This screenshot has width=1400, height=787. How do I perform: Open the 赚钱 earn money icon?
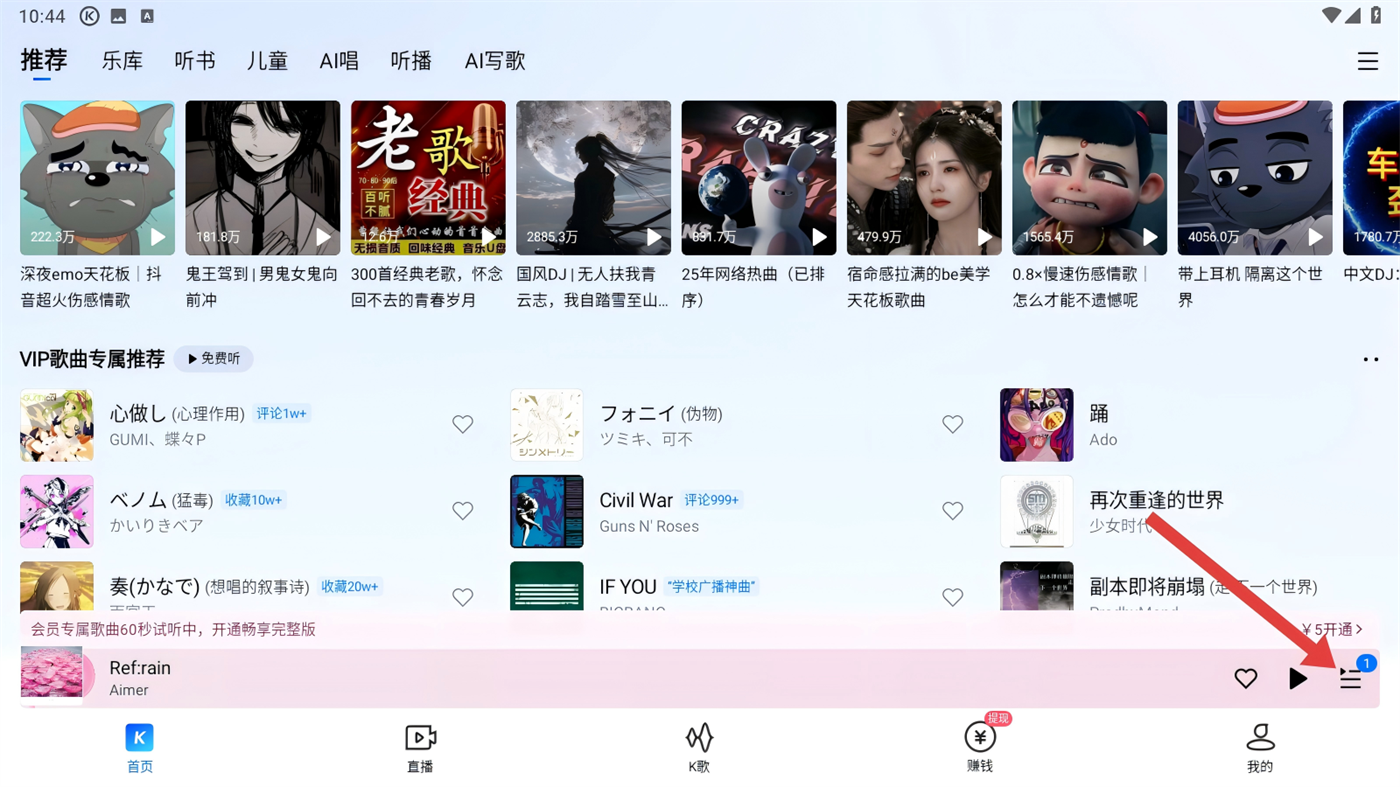click(980, 738)
